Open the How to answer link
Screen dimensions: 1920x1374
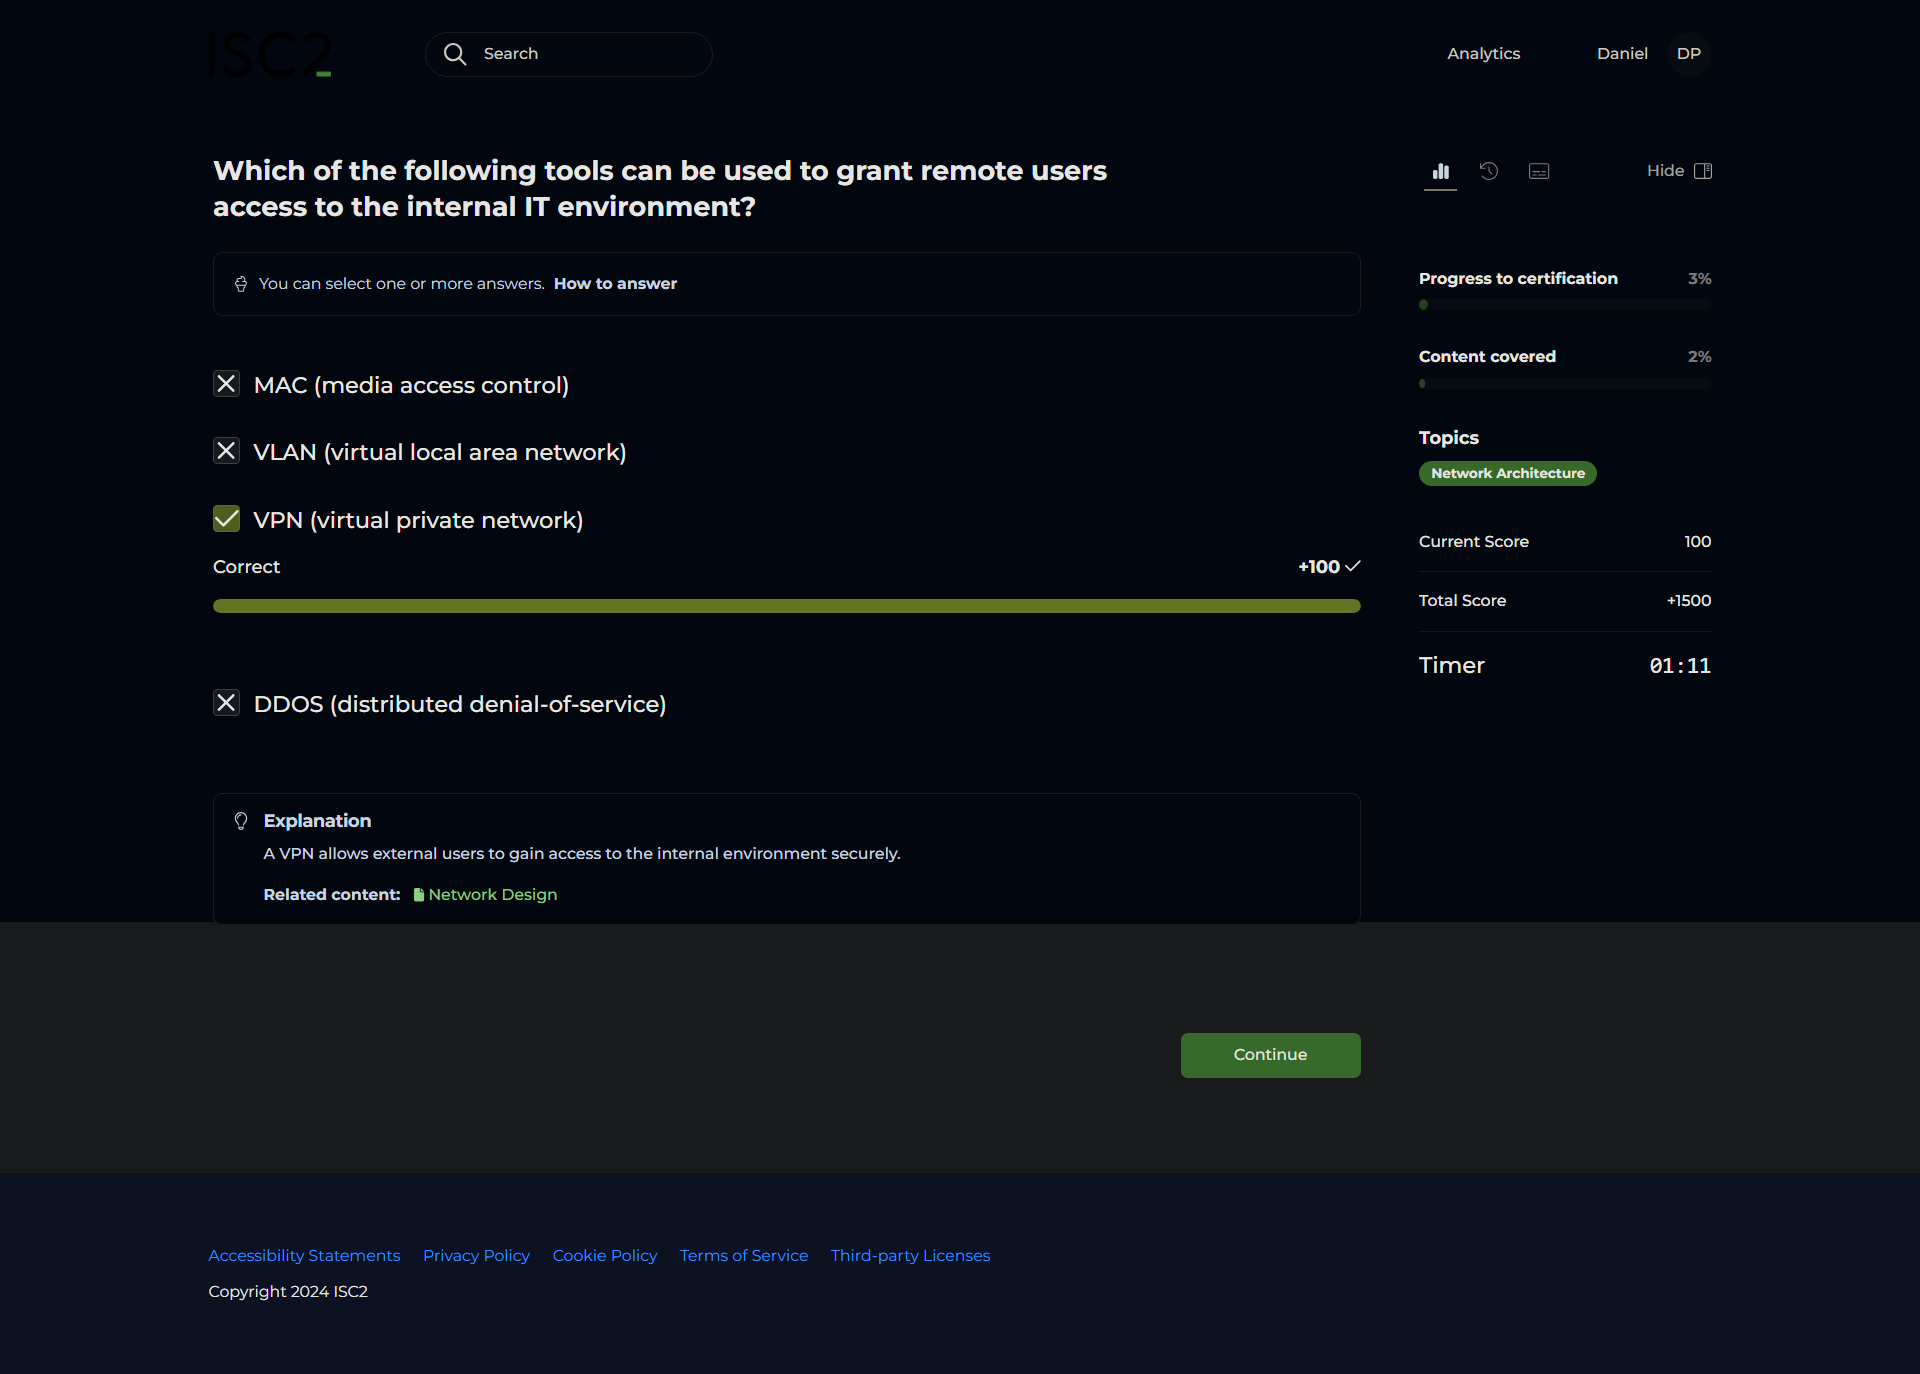[x=615, y=284]
